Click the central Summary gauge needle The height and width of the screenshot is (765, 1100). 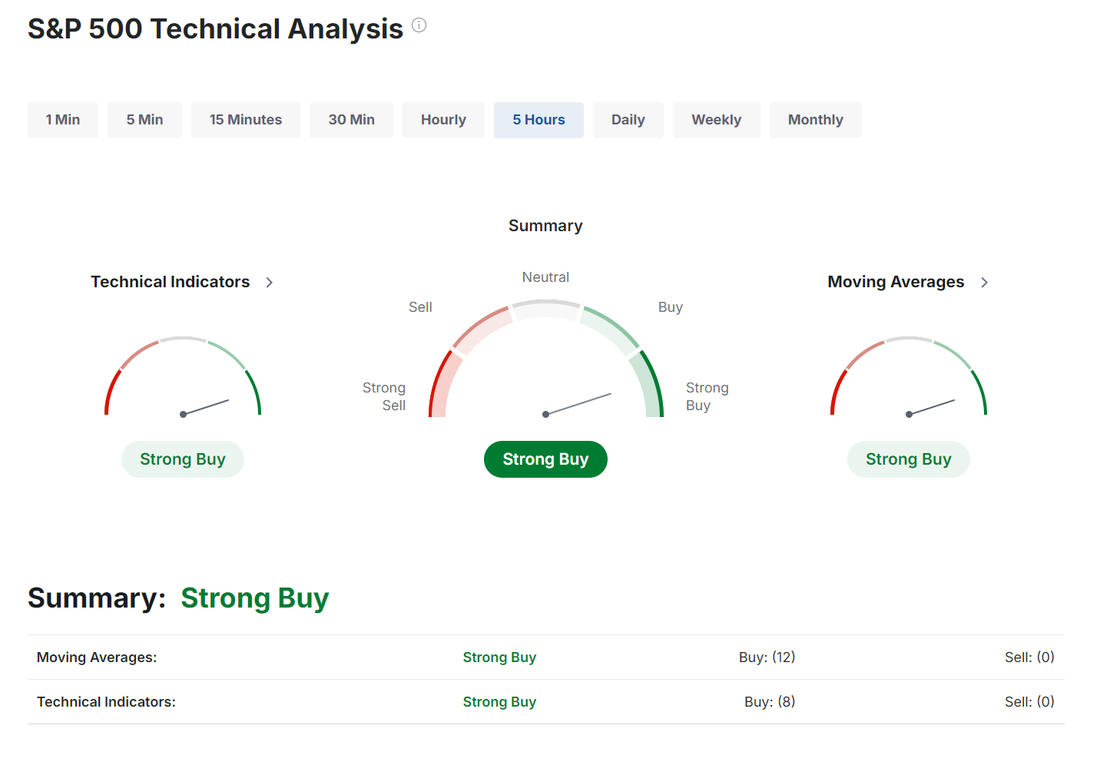(x=578, y=404)
